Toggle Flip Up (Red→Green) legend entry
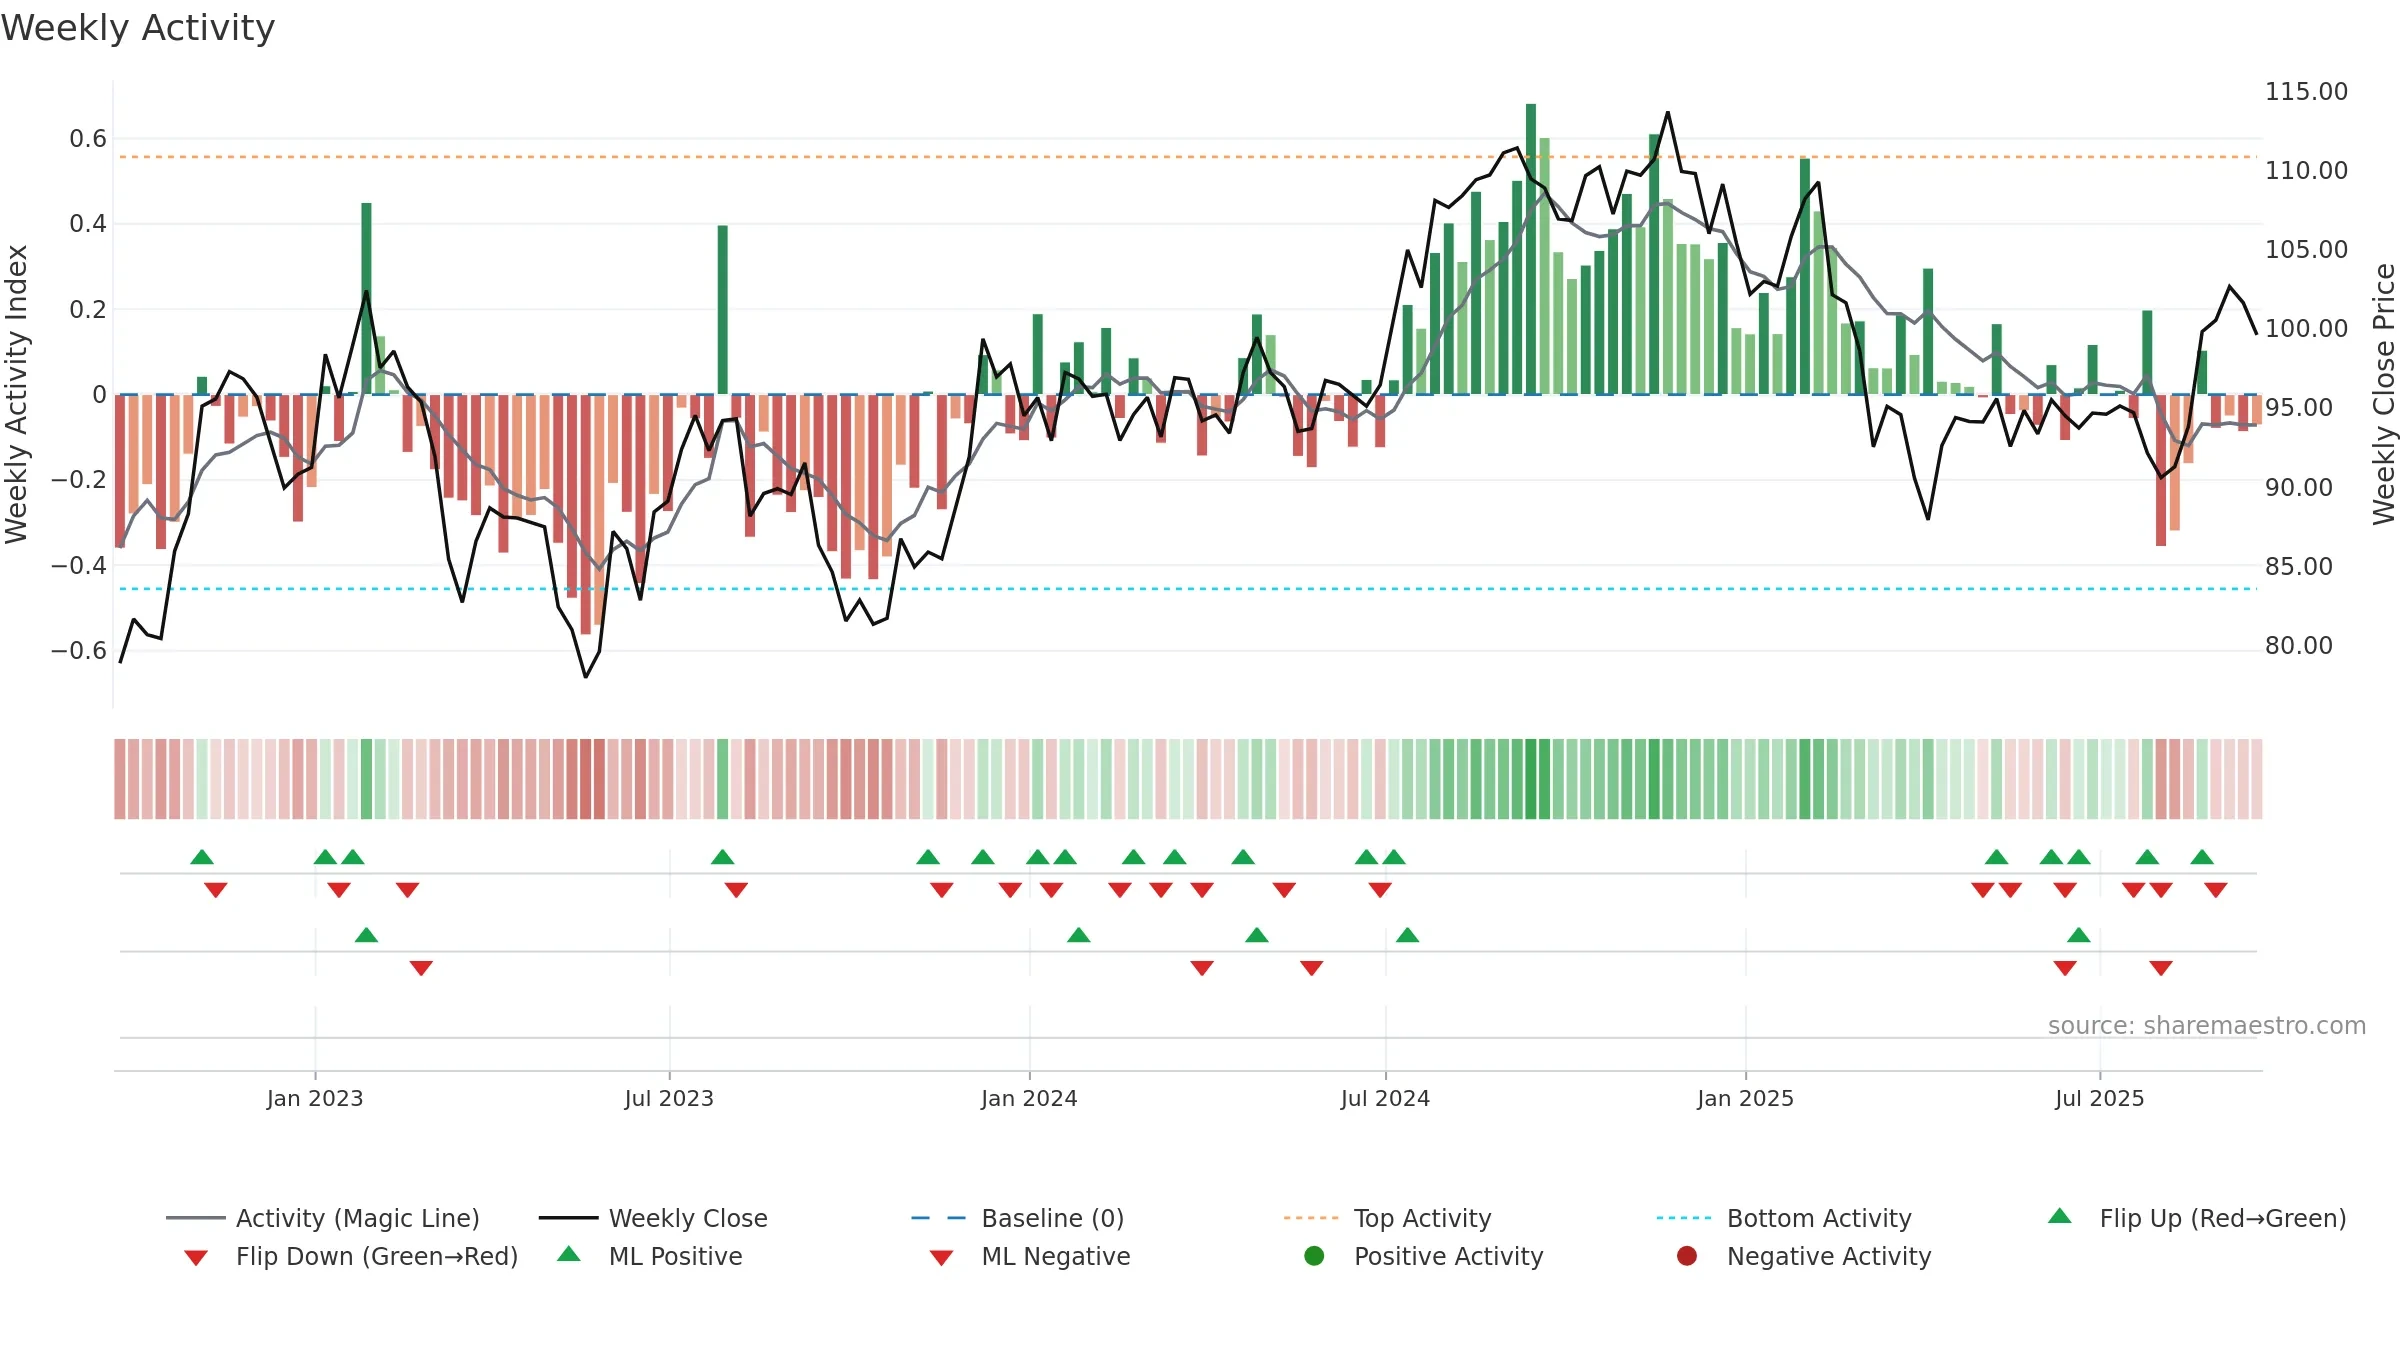 click(2196, 1218)
